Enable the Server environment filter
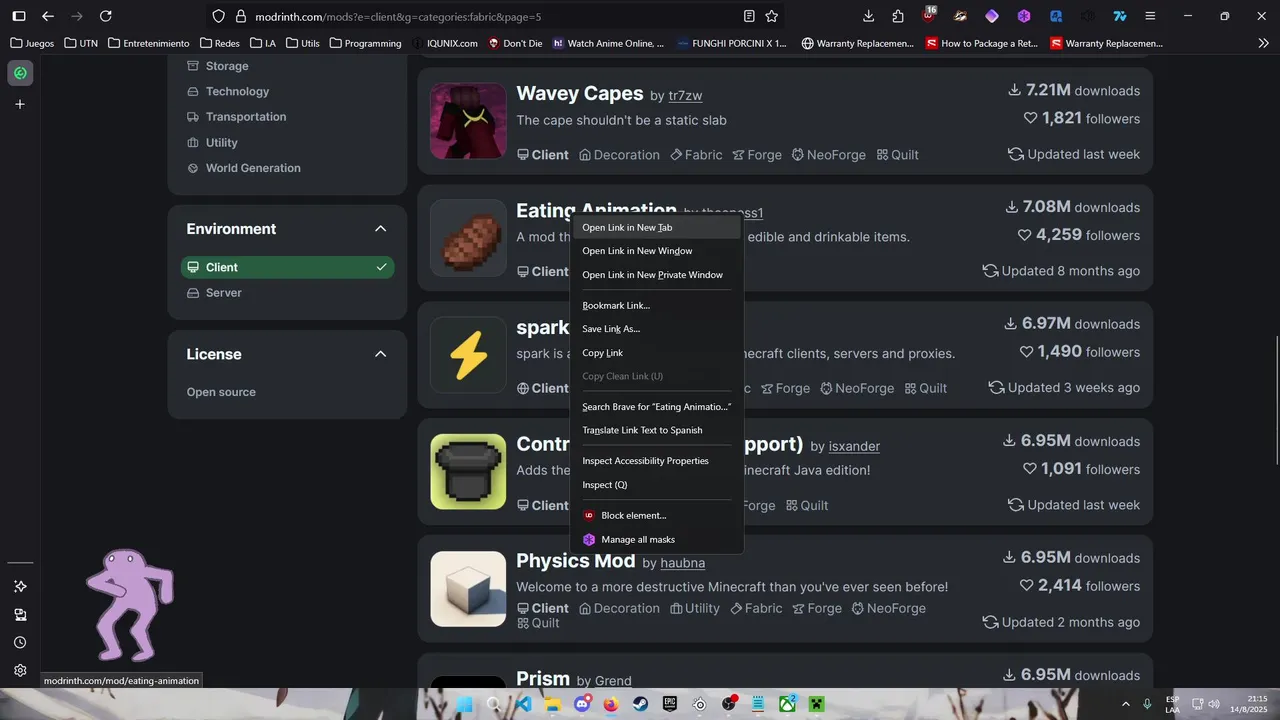The image size is (1280, 720). (288, 293)
